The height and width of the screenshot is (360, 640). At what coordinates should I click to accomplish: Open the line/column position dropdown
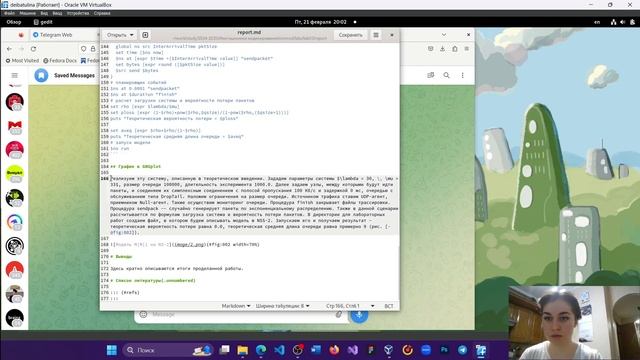(350, 306)
